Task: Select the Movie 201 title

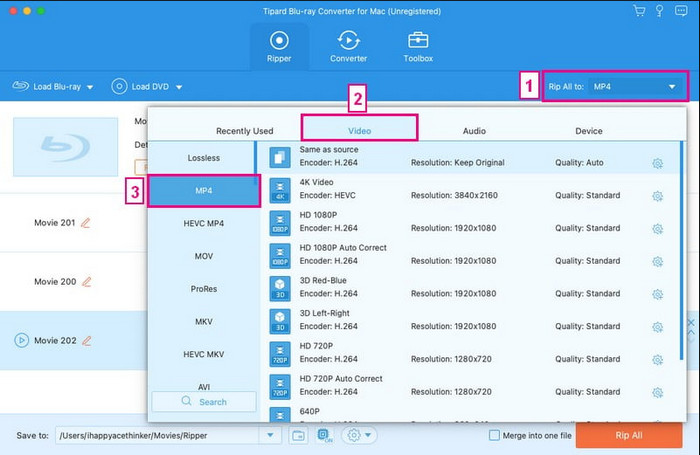Action: pos(54,222)
